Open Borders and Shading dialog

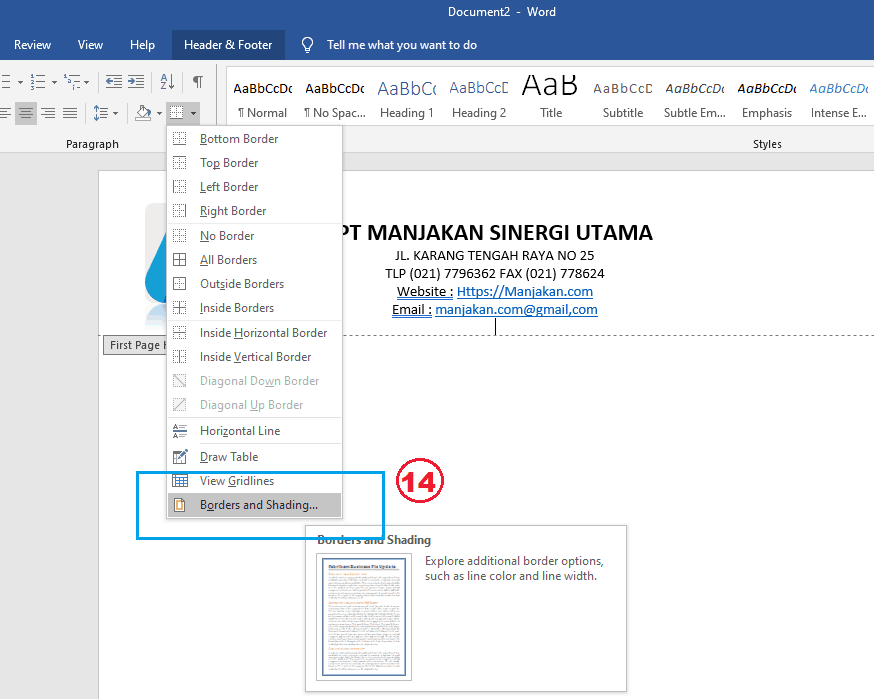pyautogui.click(x=255, y=505)
